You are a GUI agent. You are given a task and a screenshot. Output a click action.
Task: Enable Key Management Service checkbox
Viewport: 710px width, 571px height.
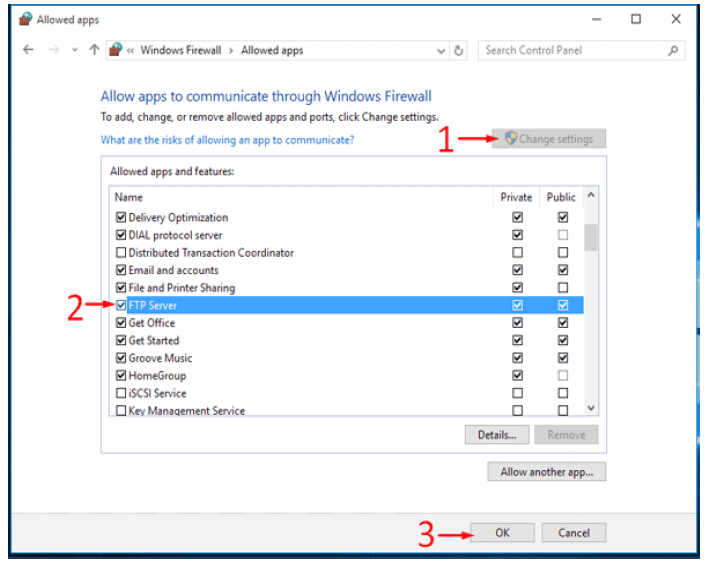[x=121, y=410]
